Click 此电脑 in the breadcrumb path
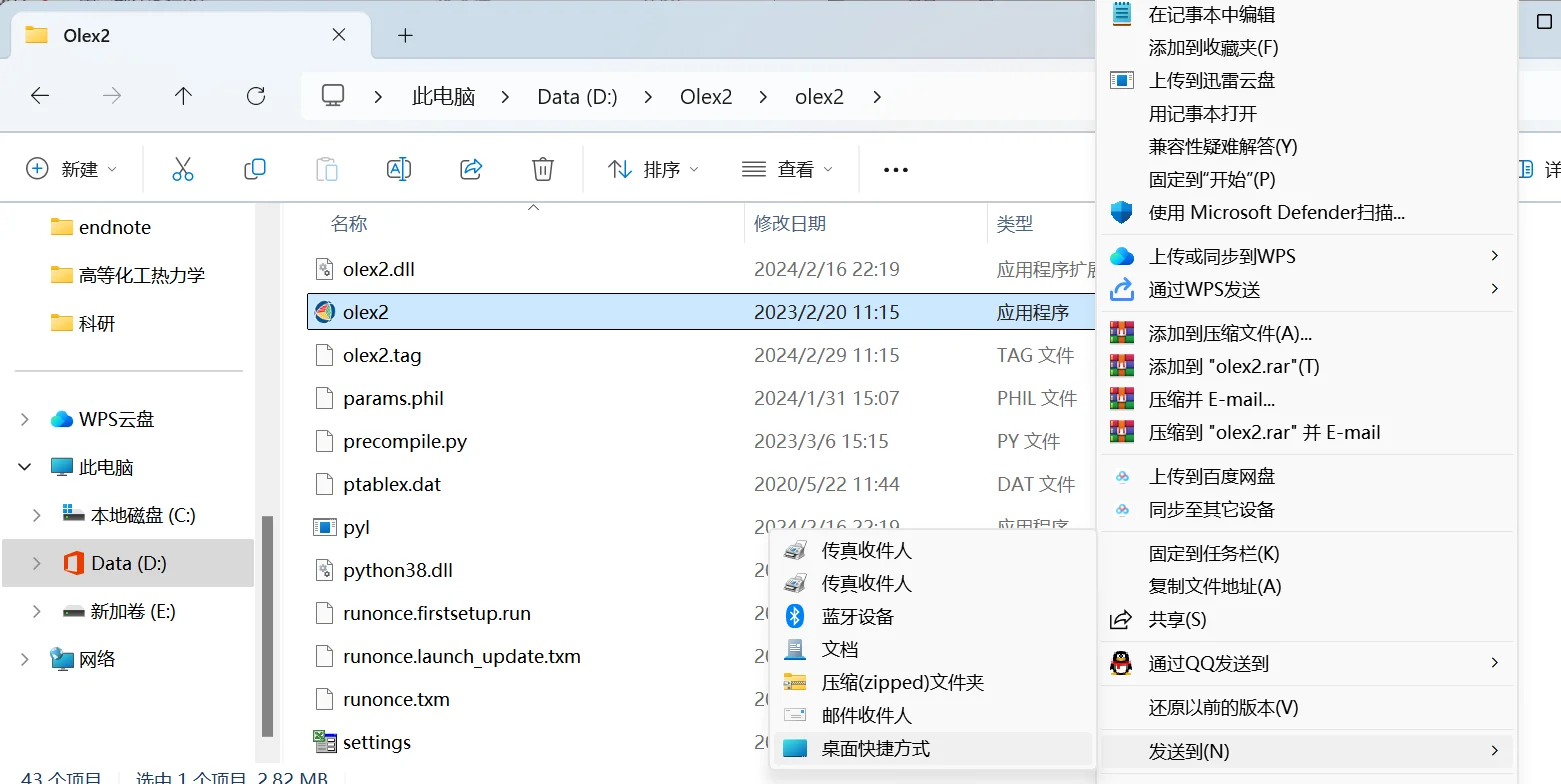Screen dimensions: 1561x784 coord(443,96)
